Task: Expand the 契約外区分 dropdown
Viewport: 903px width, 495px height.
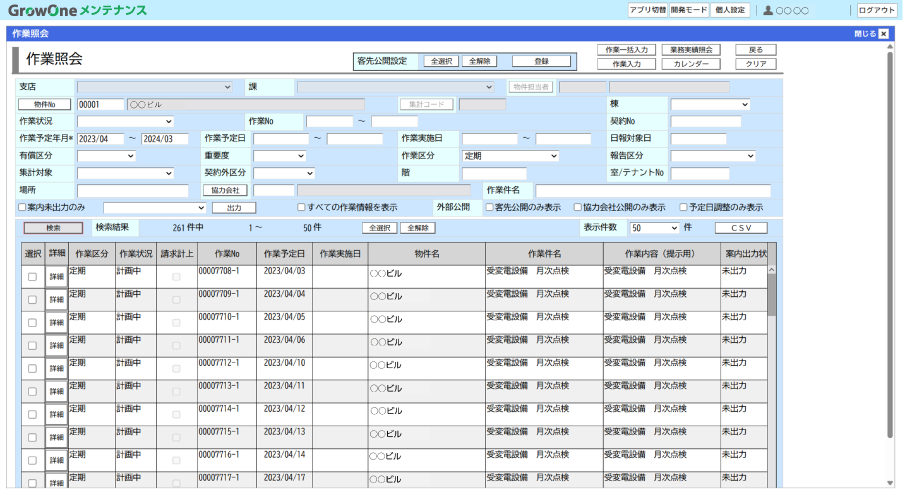Action: point(284,173)
